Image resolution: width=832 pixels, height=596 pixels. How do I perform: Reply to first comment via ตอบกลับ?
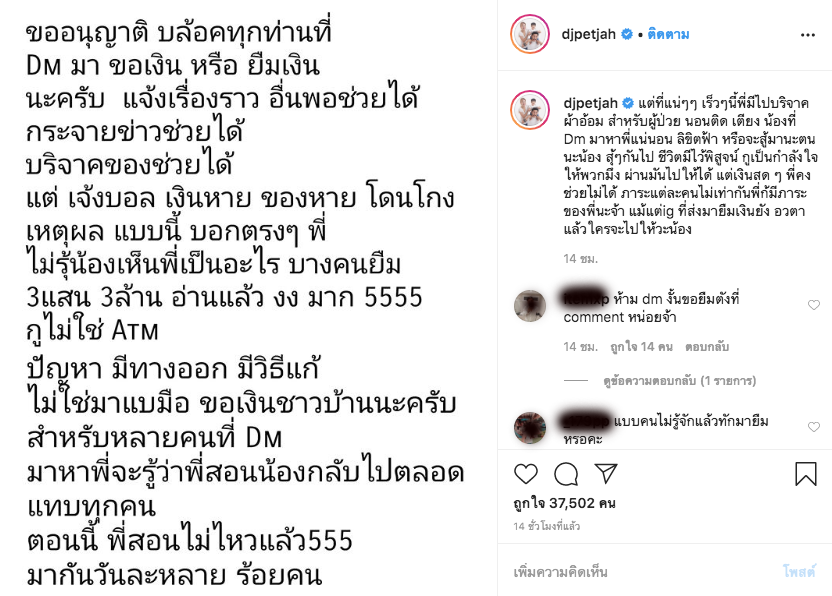tap(707, 347)
